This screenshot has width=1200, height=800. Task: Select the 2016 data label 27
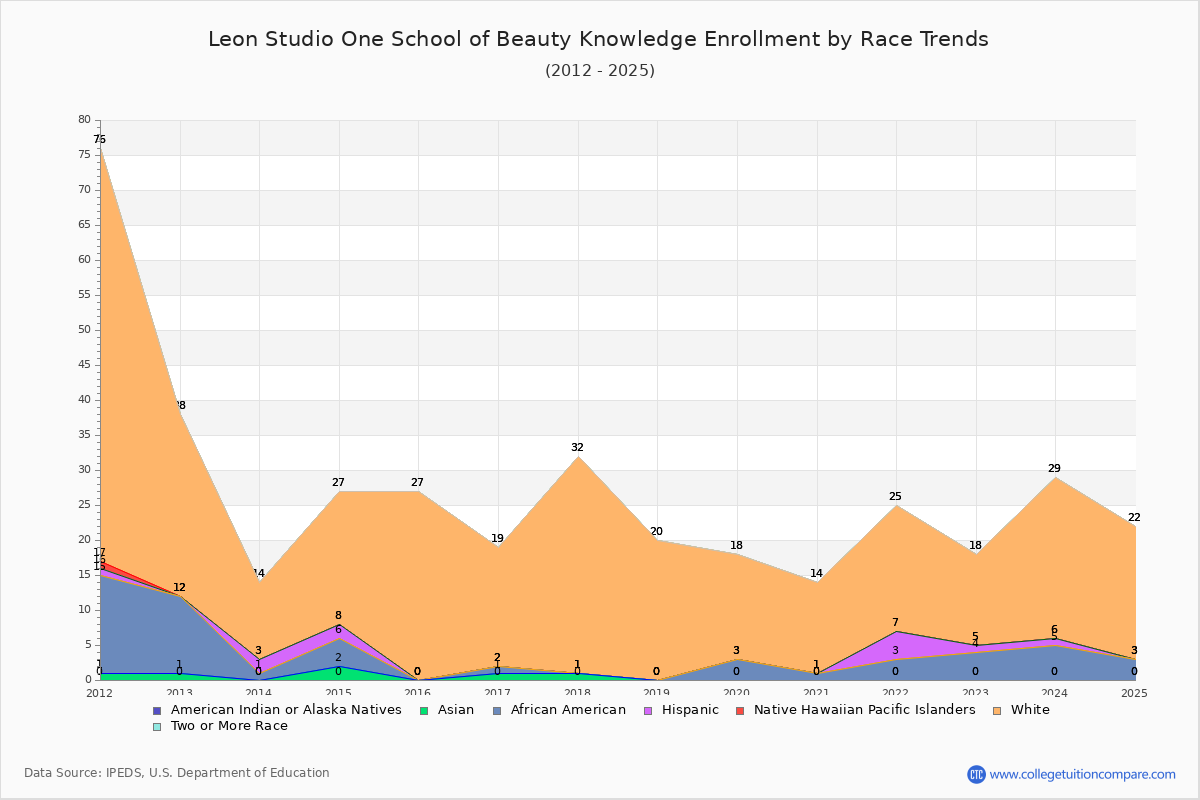click(417, 482)
